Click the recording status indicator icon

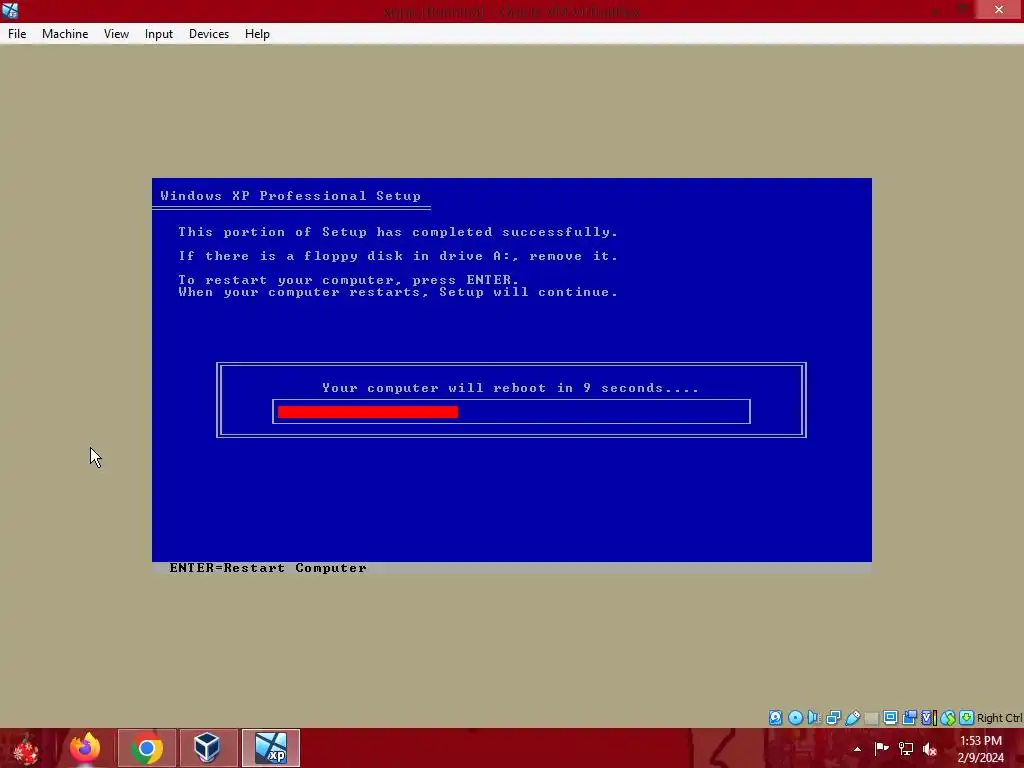point(909,718)
